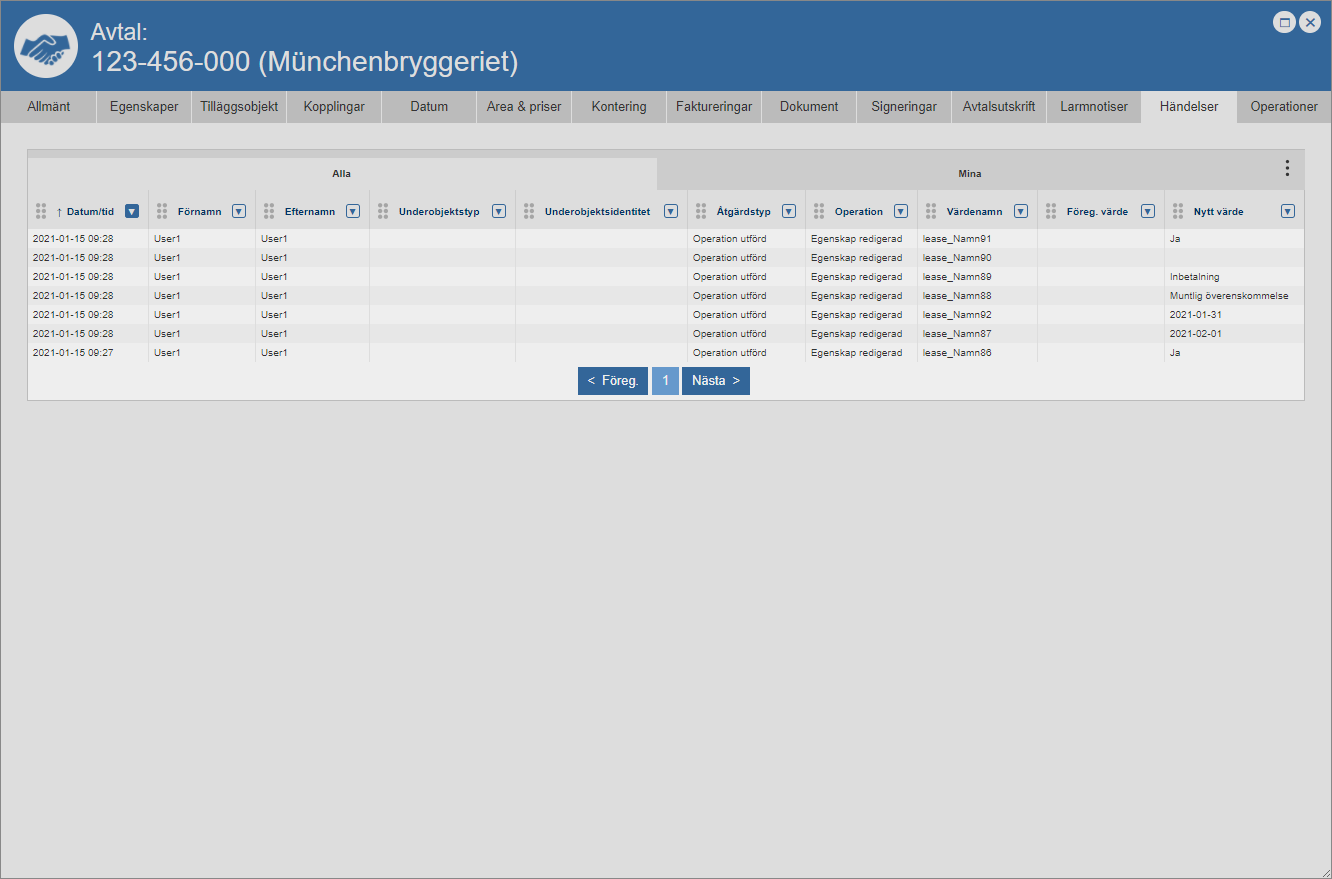Screen dimensions: 1332x879
Task: Maximize the Avtal dialog window
Action: tap(1284, 22)
